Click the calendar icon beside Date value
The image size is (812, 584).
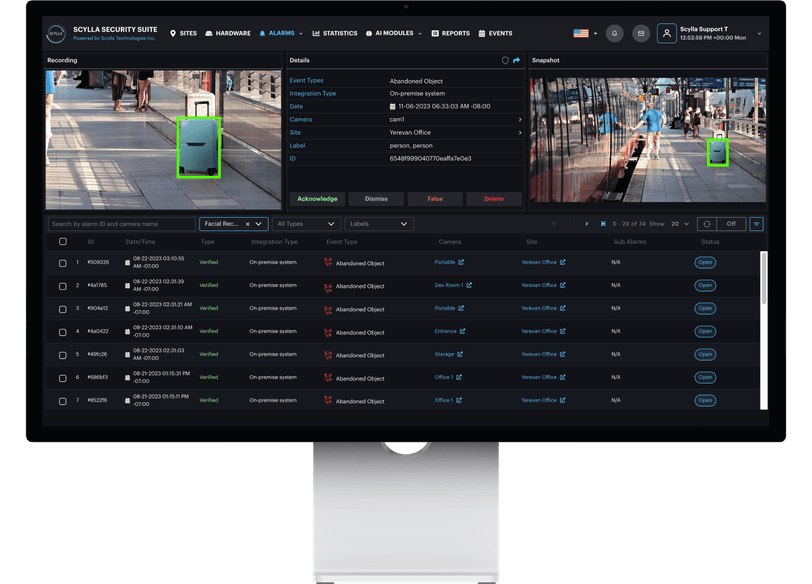click(393, 107)
